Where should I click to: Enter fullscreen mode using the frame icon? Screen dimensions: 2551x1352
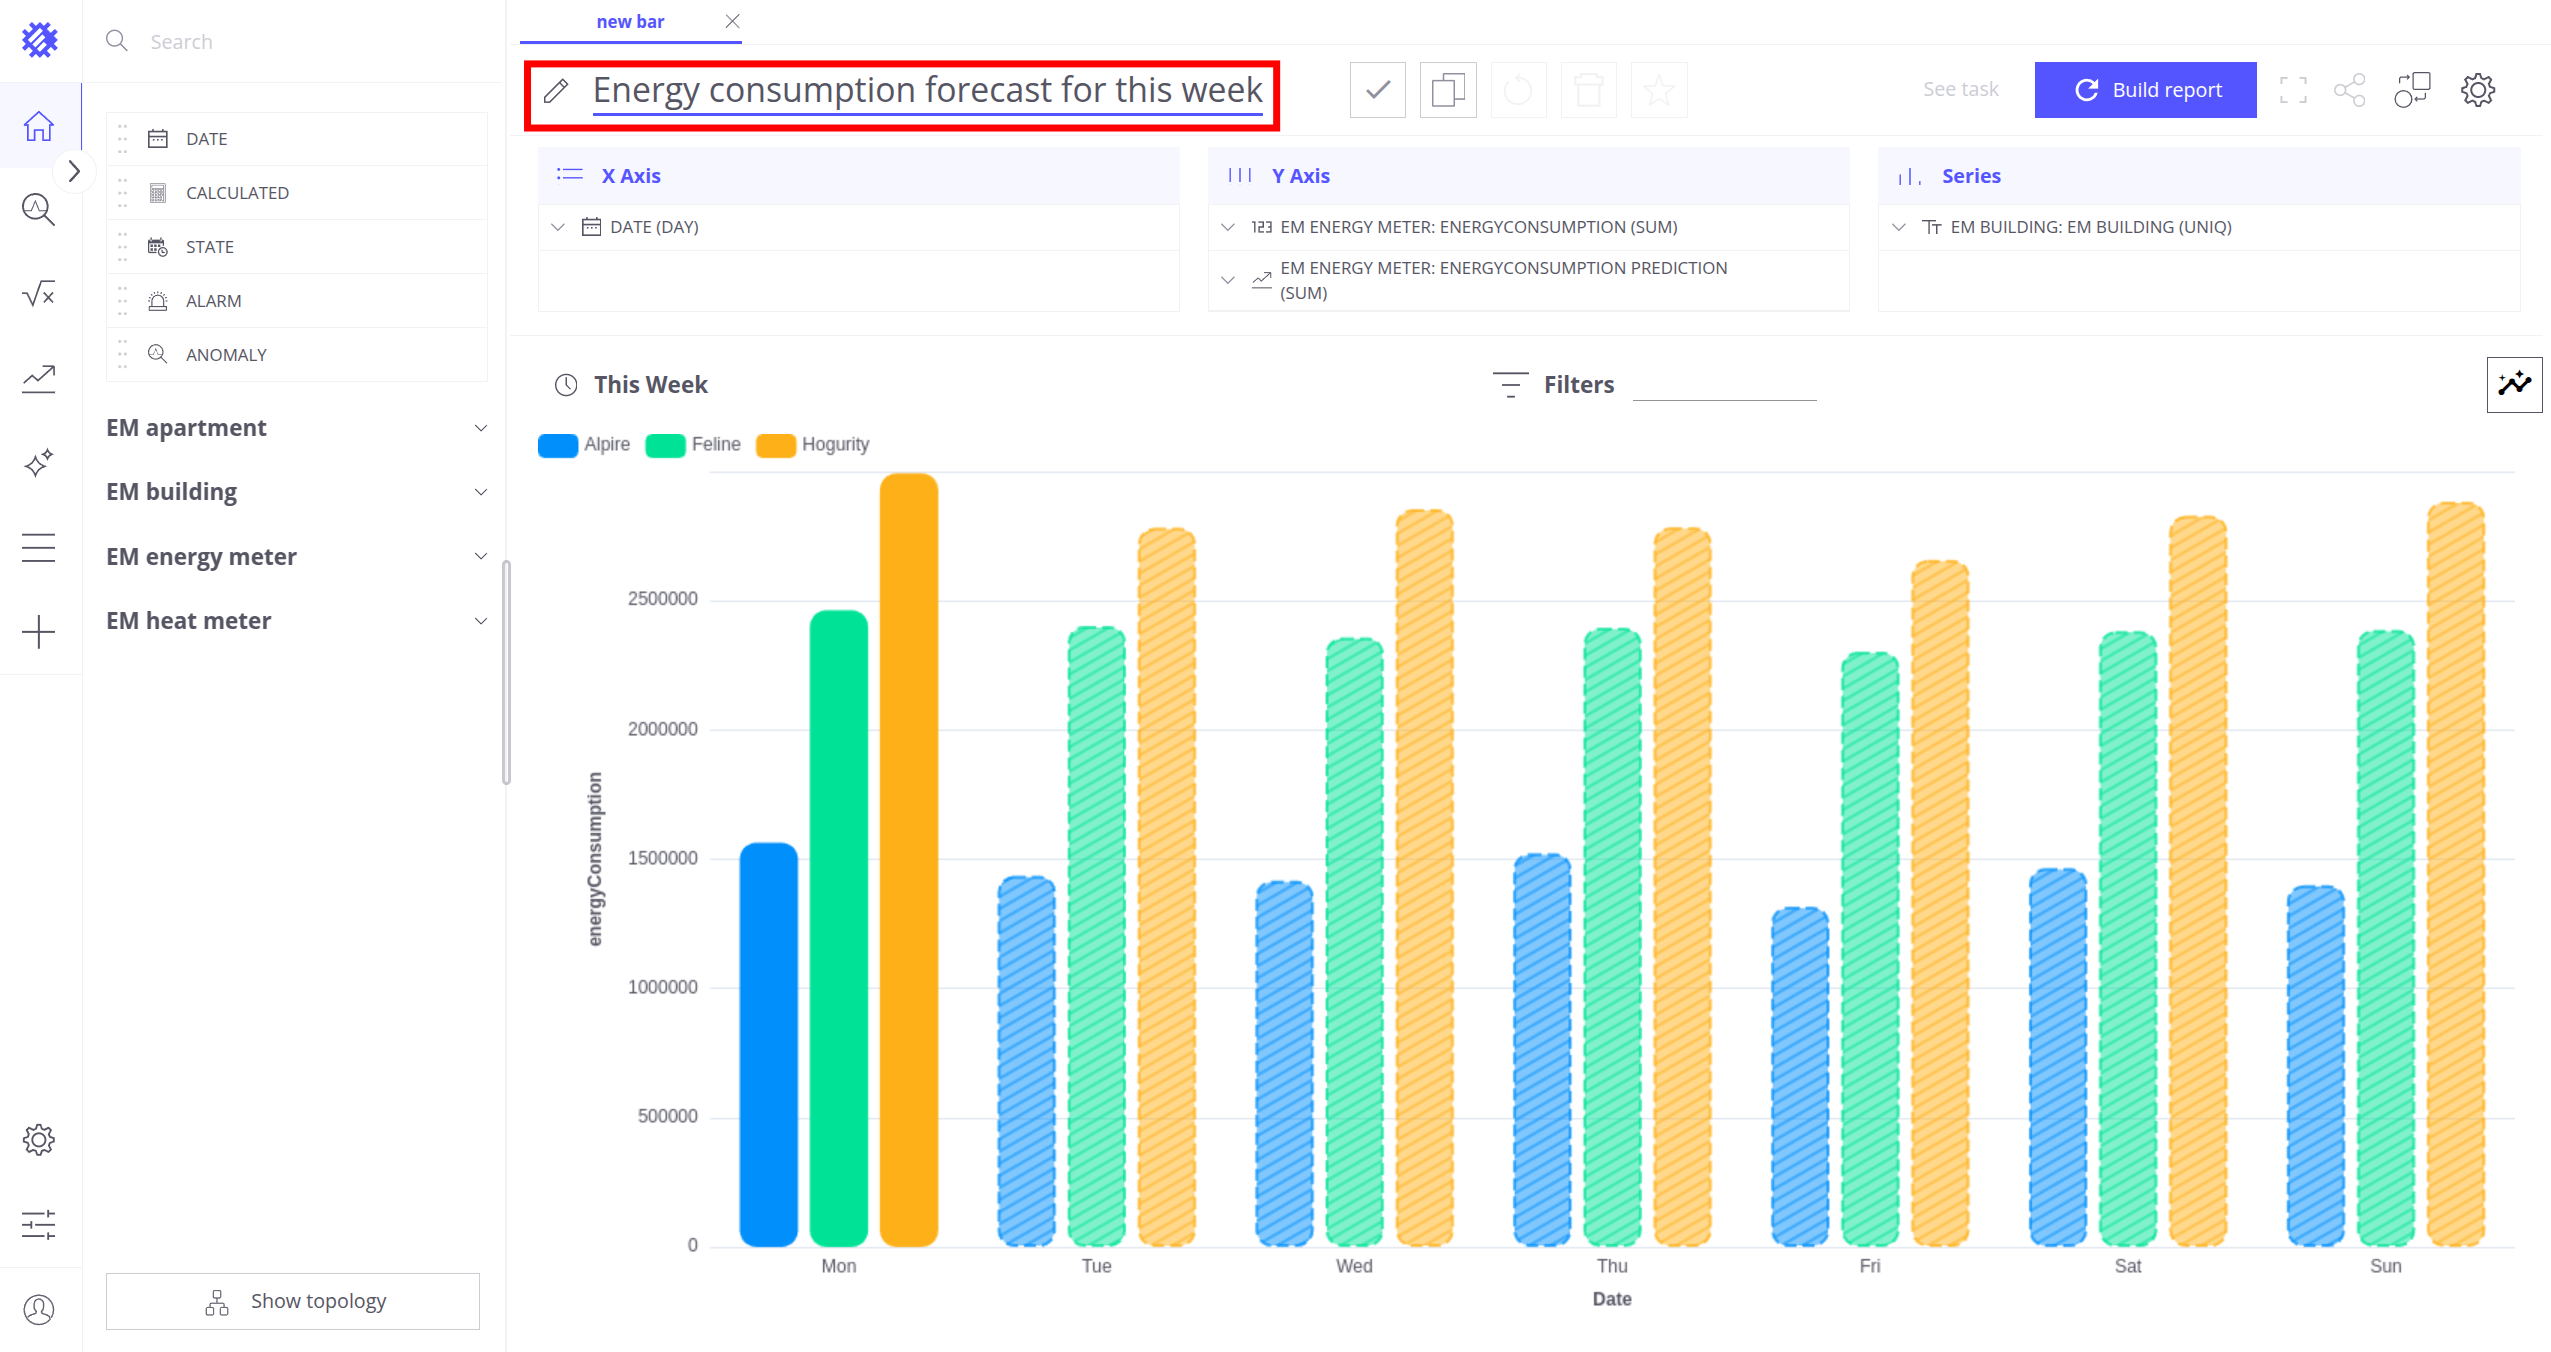click(2293, 90)
